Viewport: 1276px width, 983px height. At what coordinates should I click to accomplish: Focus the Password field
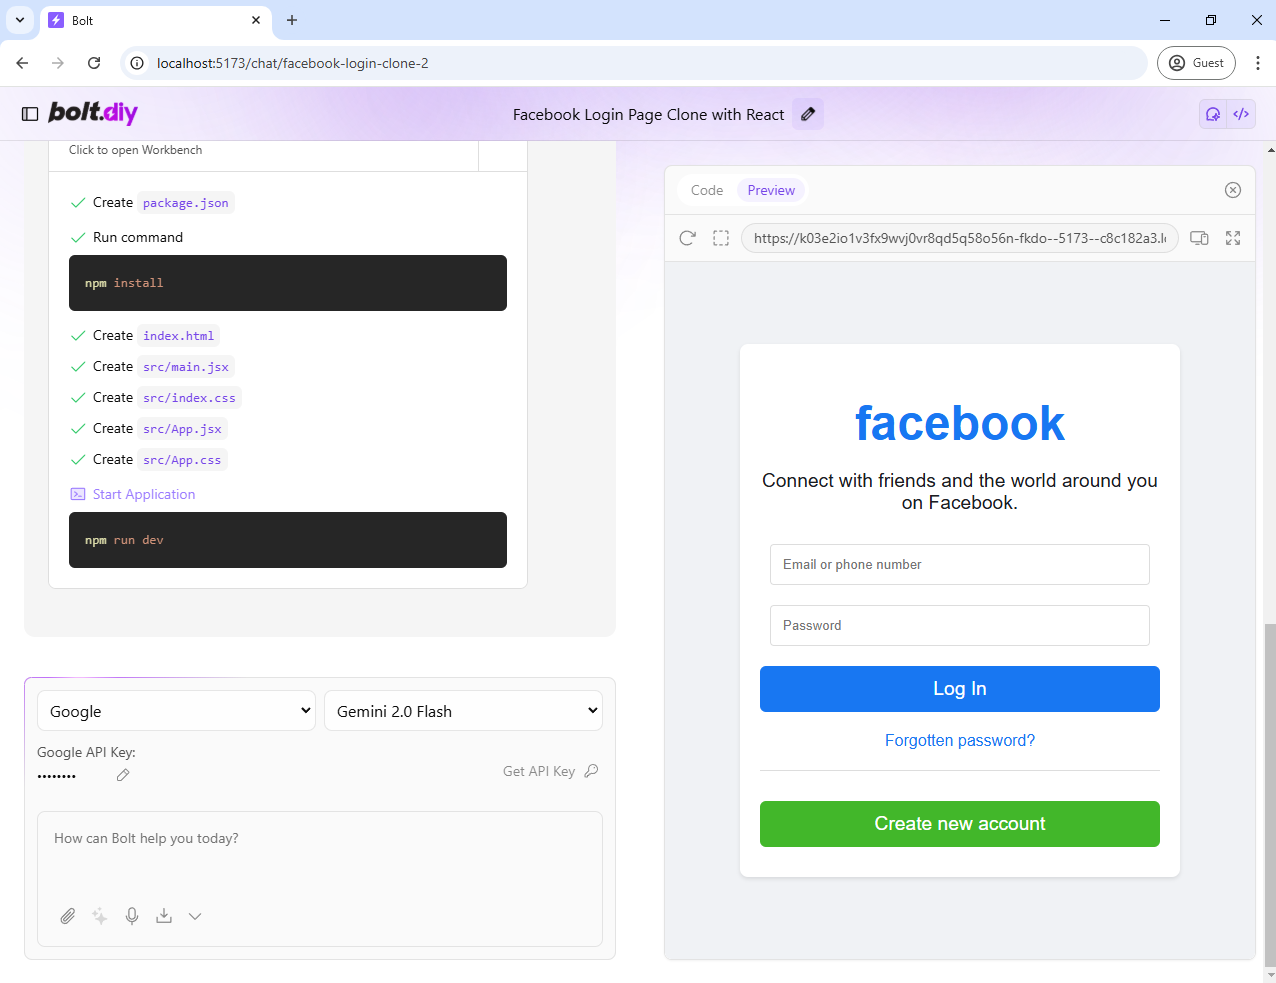click(x=960, y=625)
